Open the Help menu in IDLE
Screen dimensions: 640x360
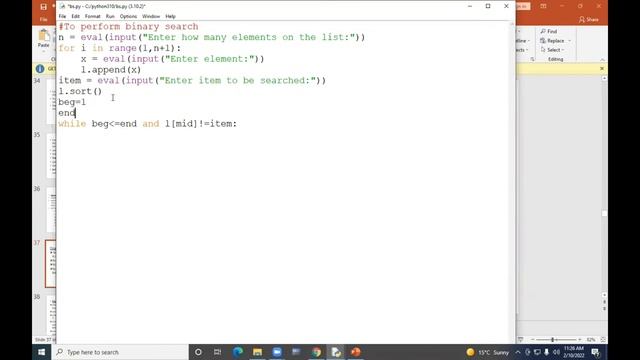coord(170,16)
